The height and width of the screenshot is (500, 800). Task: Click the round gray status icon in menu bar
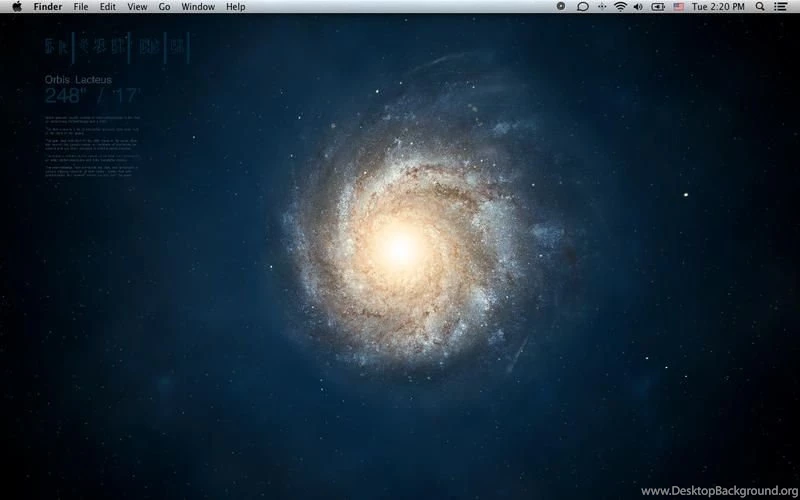(x=560, y=6)
